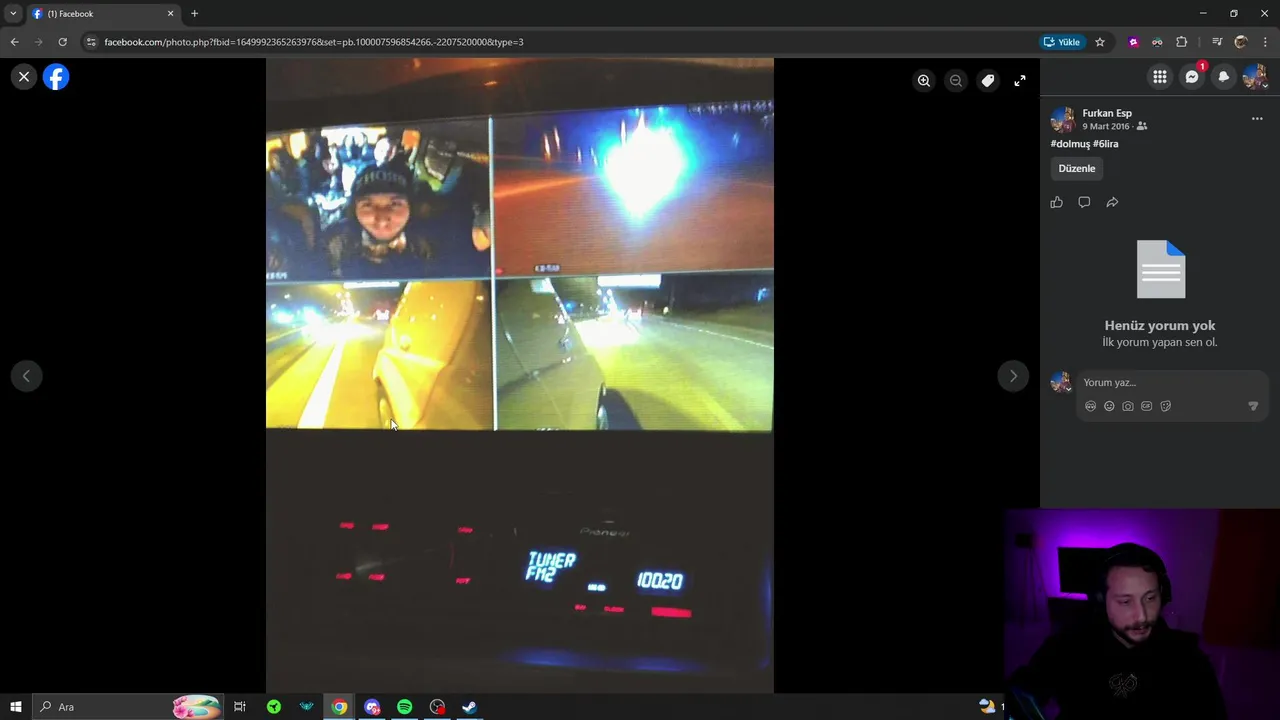Image resolution: width=1280 pixels, height=720 pixels.
Task: Bookmark this page with star
Action: pyautogui.click(x=1100, y=42)
